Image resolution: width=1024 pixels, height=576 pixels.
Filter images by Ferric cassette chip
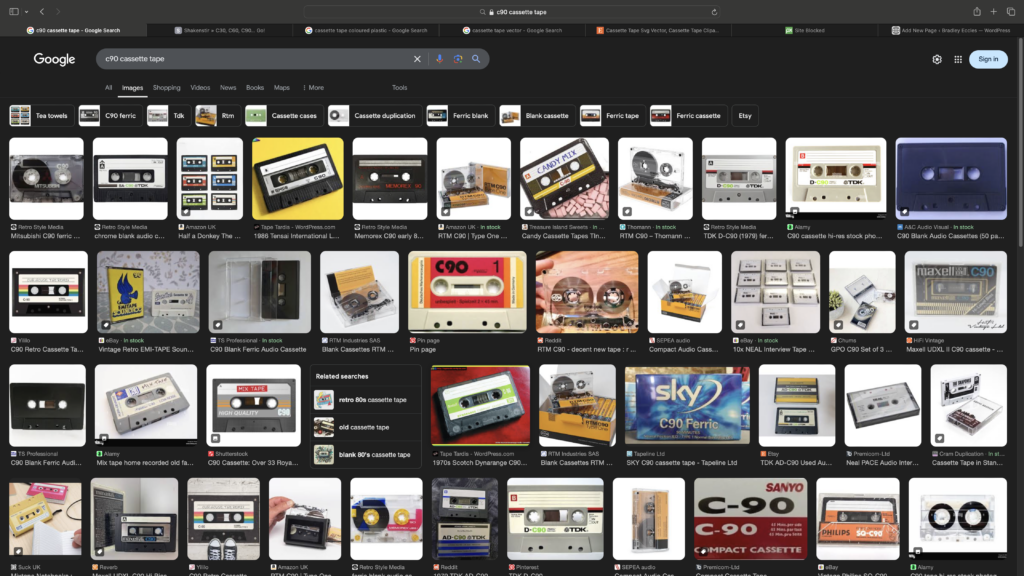click(688, 116)
